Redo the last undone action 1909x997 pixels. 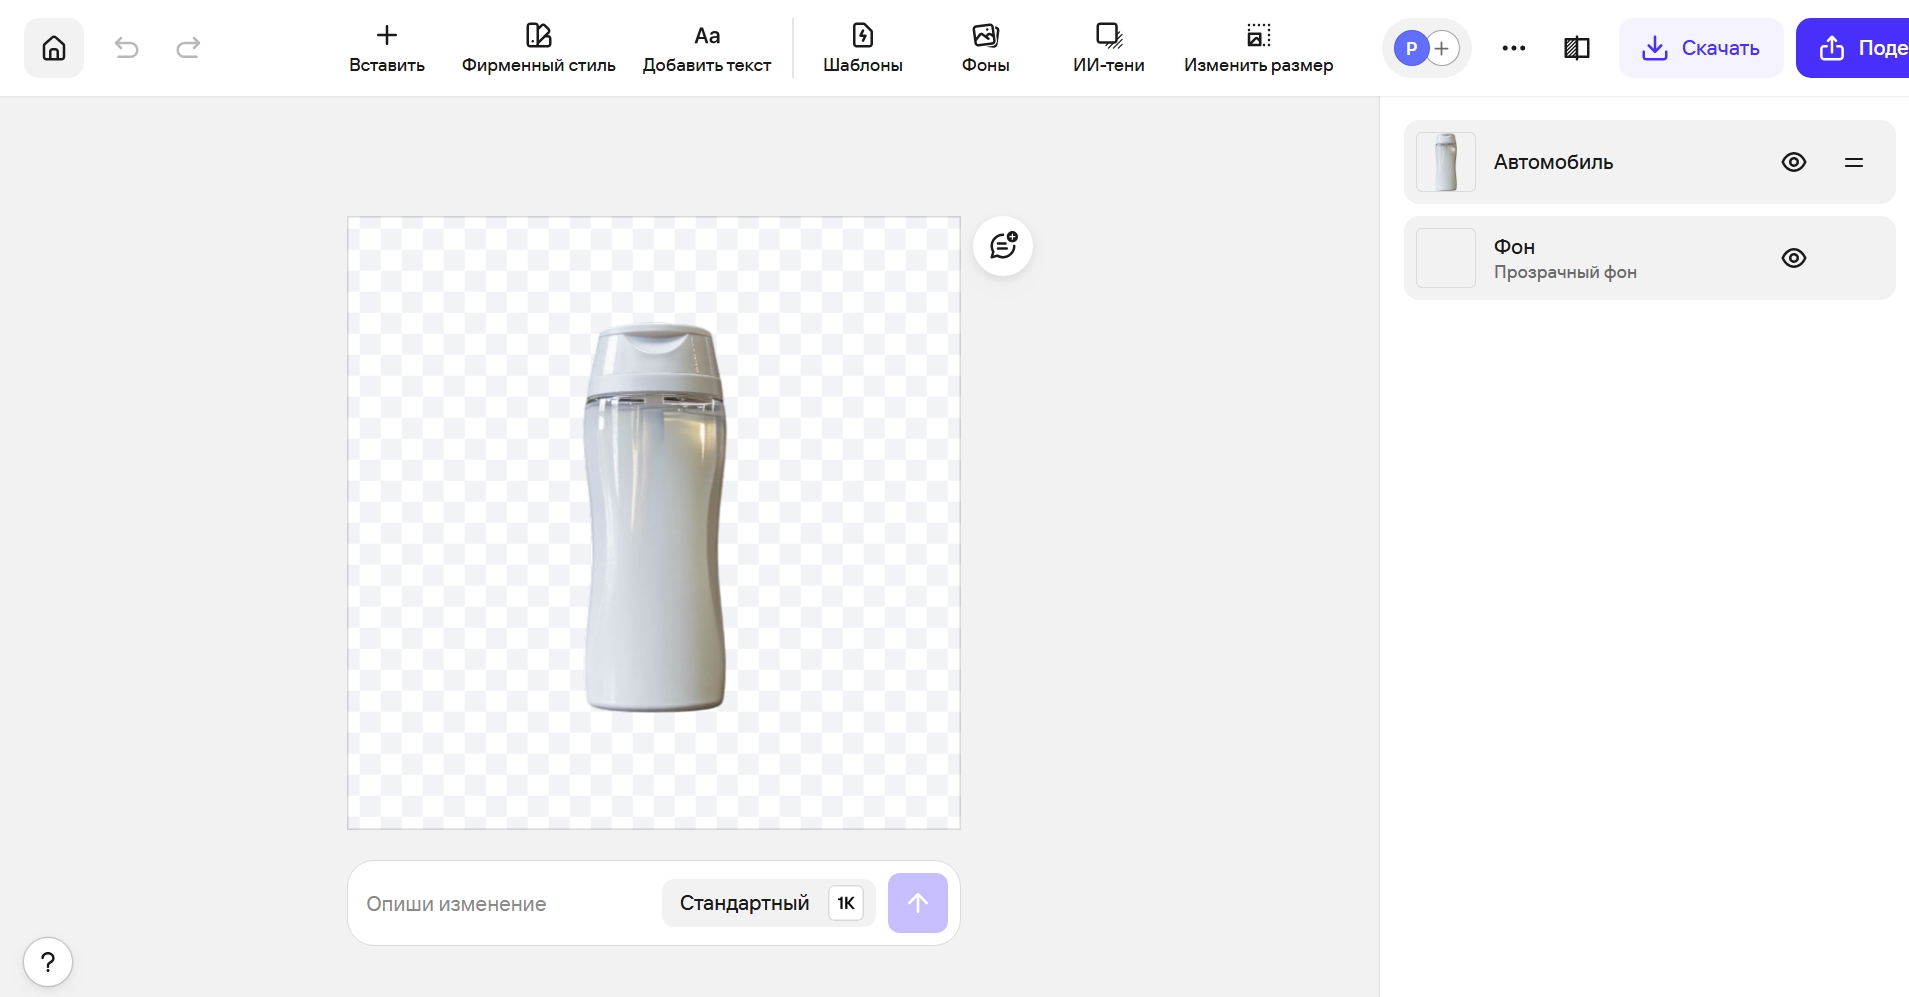tap(188, 47)
